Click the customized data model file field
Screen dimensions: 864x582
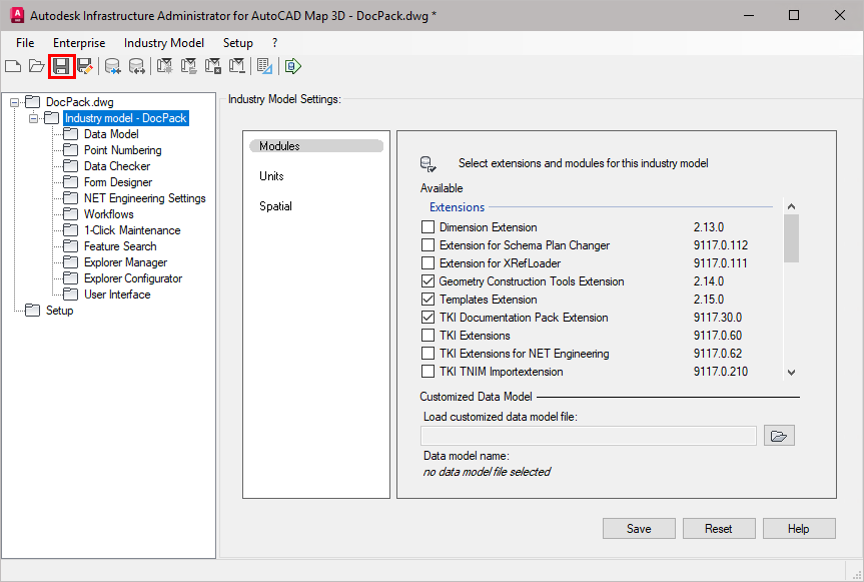(588, 436)
